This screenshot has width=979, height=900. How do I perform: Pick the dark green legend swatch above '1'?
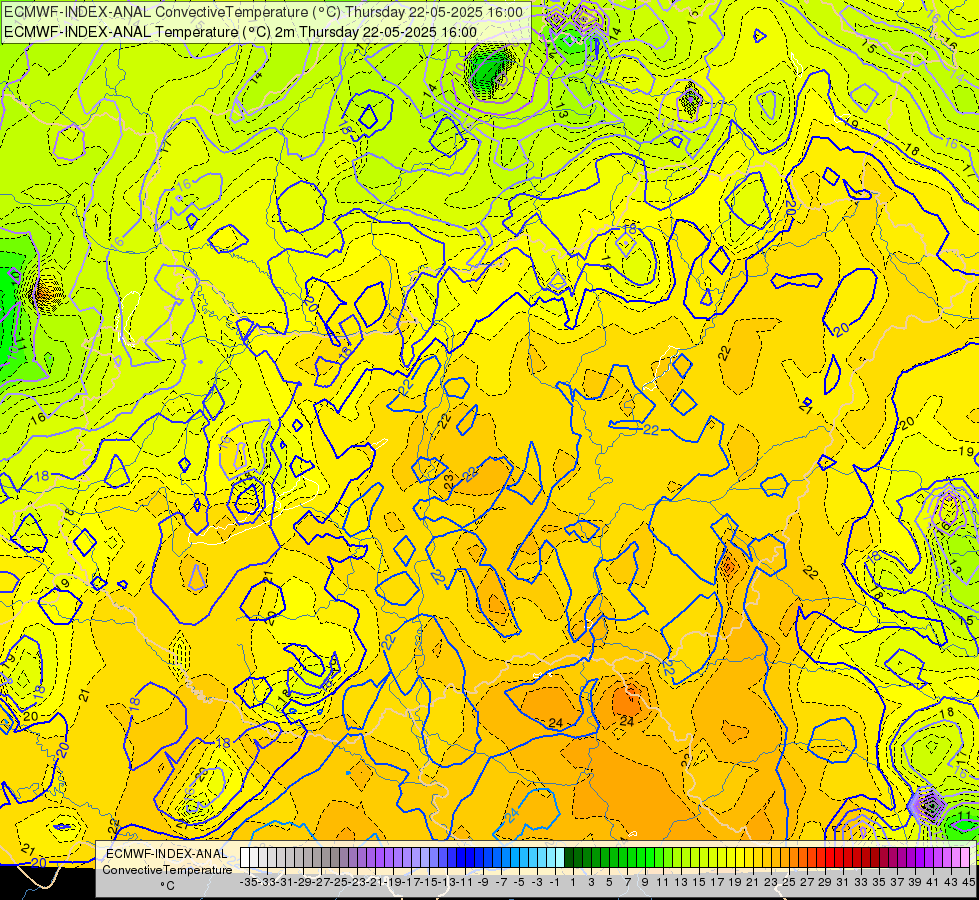click(x=569, y=858)
